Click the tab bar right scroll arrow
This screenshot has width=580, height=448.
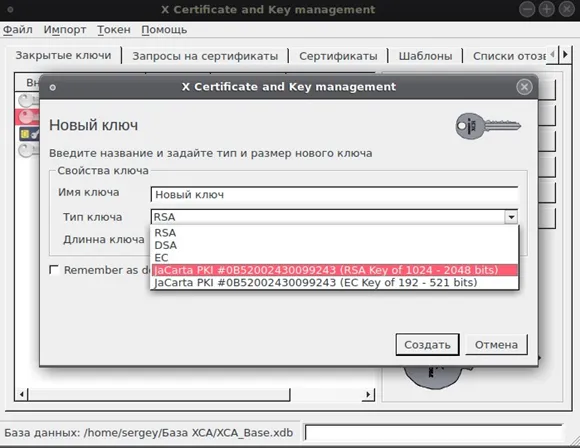(x=565, y=55)
